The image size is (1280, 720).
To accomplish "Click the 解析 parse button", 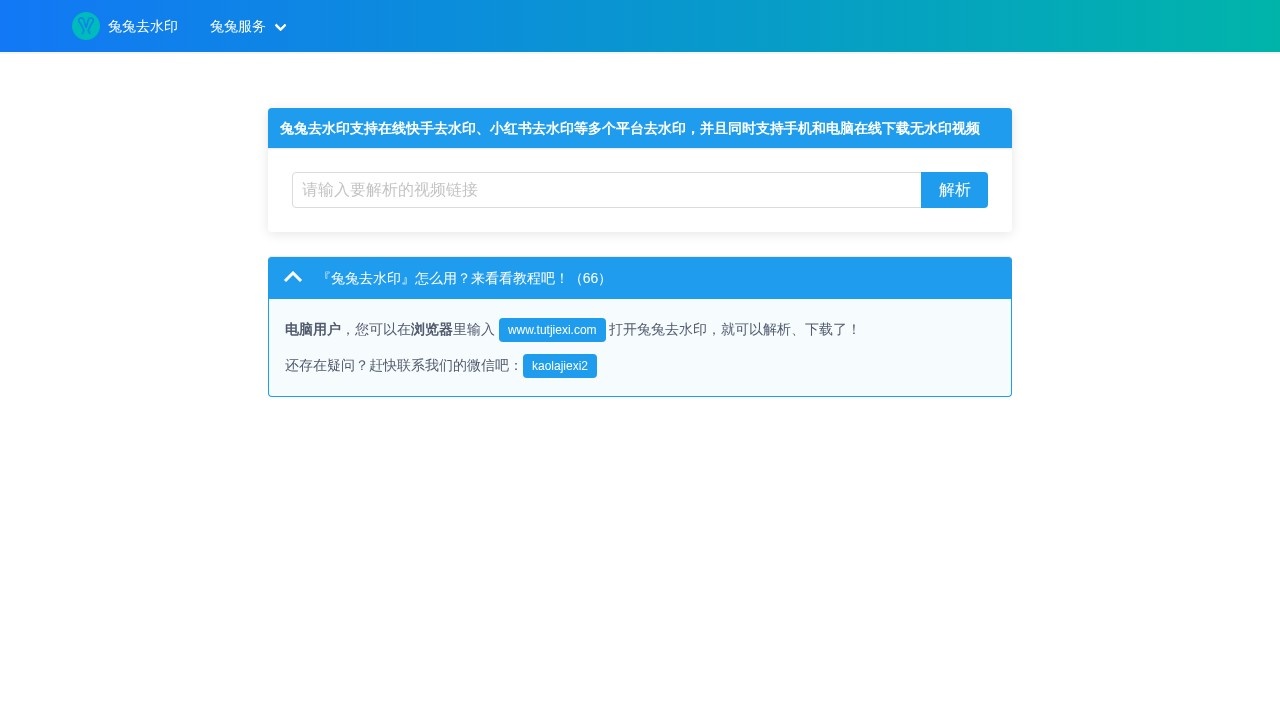I will pos(954,190).
